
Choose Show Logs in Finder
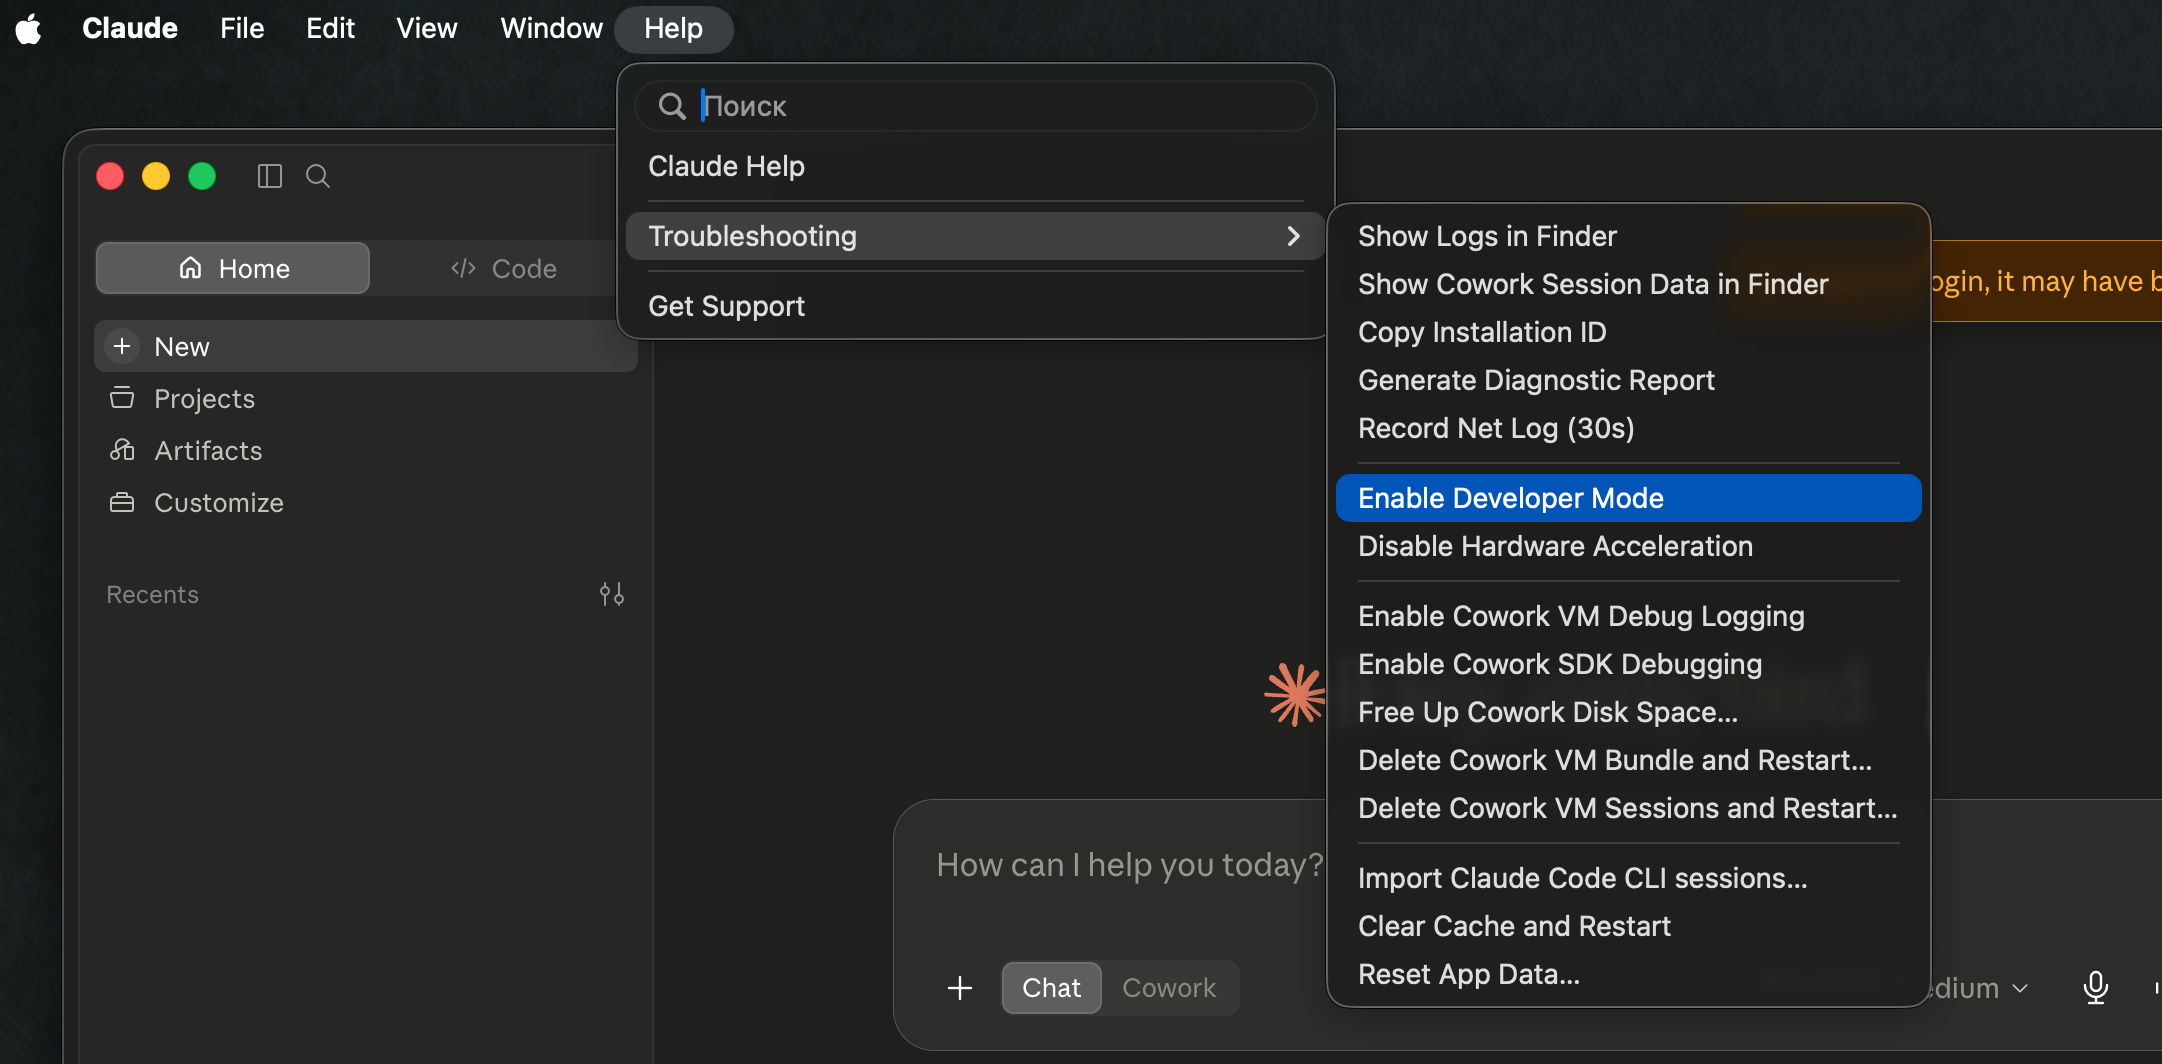click(1628, 236)
